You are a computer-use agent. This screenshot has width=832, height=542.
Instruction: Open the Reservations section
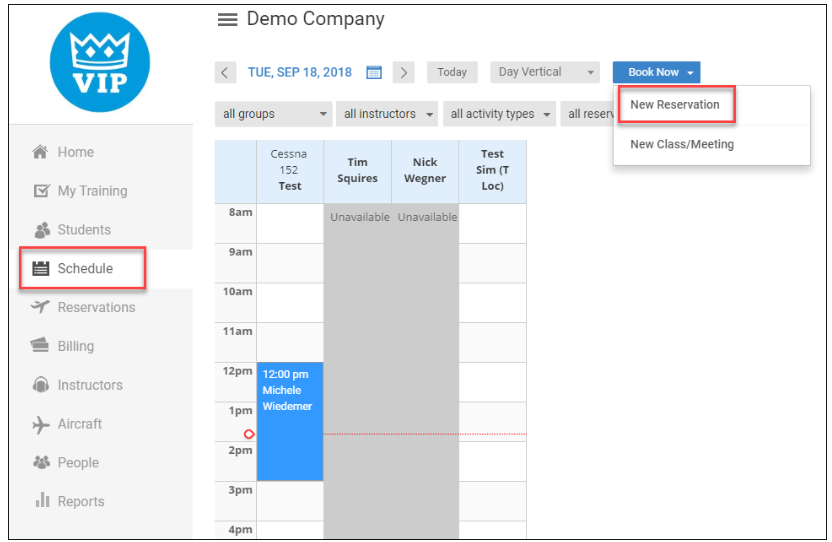point(96,307)
